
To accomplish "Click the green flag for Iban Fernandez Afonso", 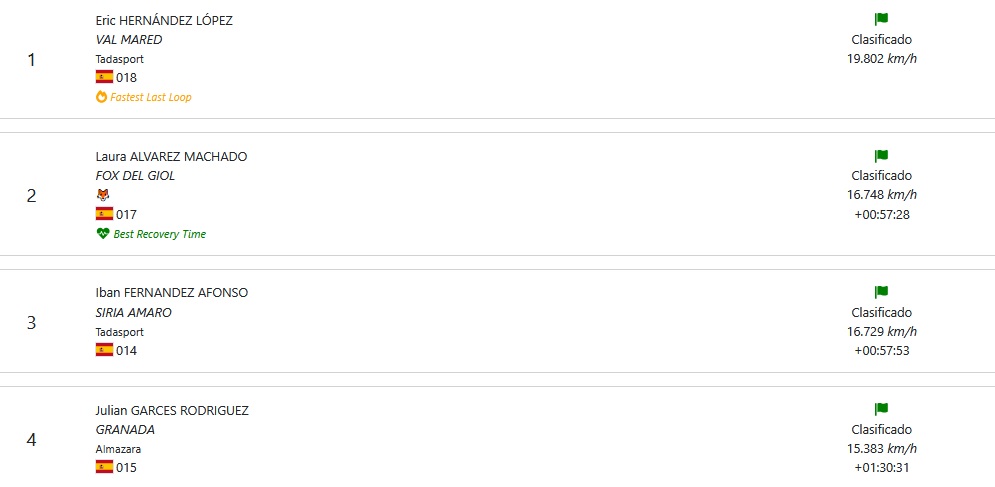I will tap(881, 292).
